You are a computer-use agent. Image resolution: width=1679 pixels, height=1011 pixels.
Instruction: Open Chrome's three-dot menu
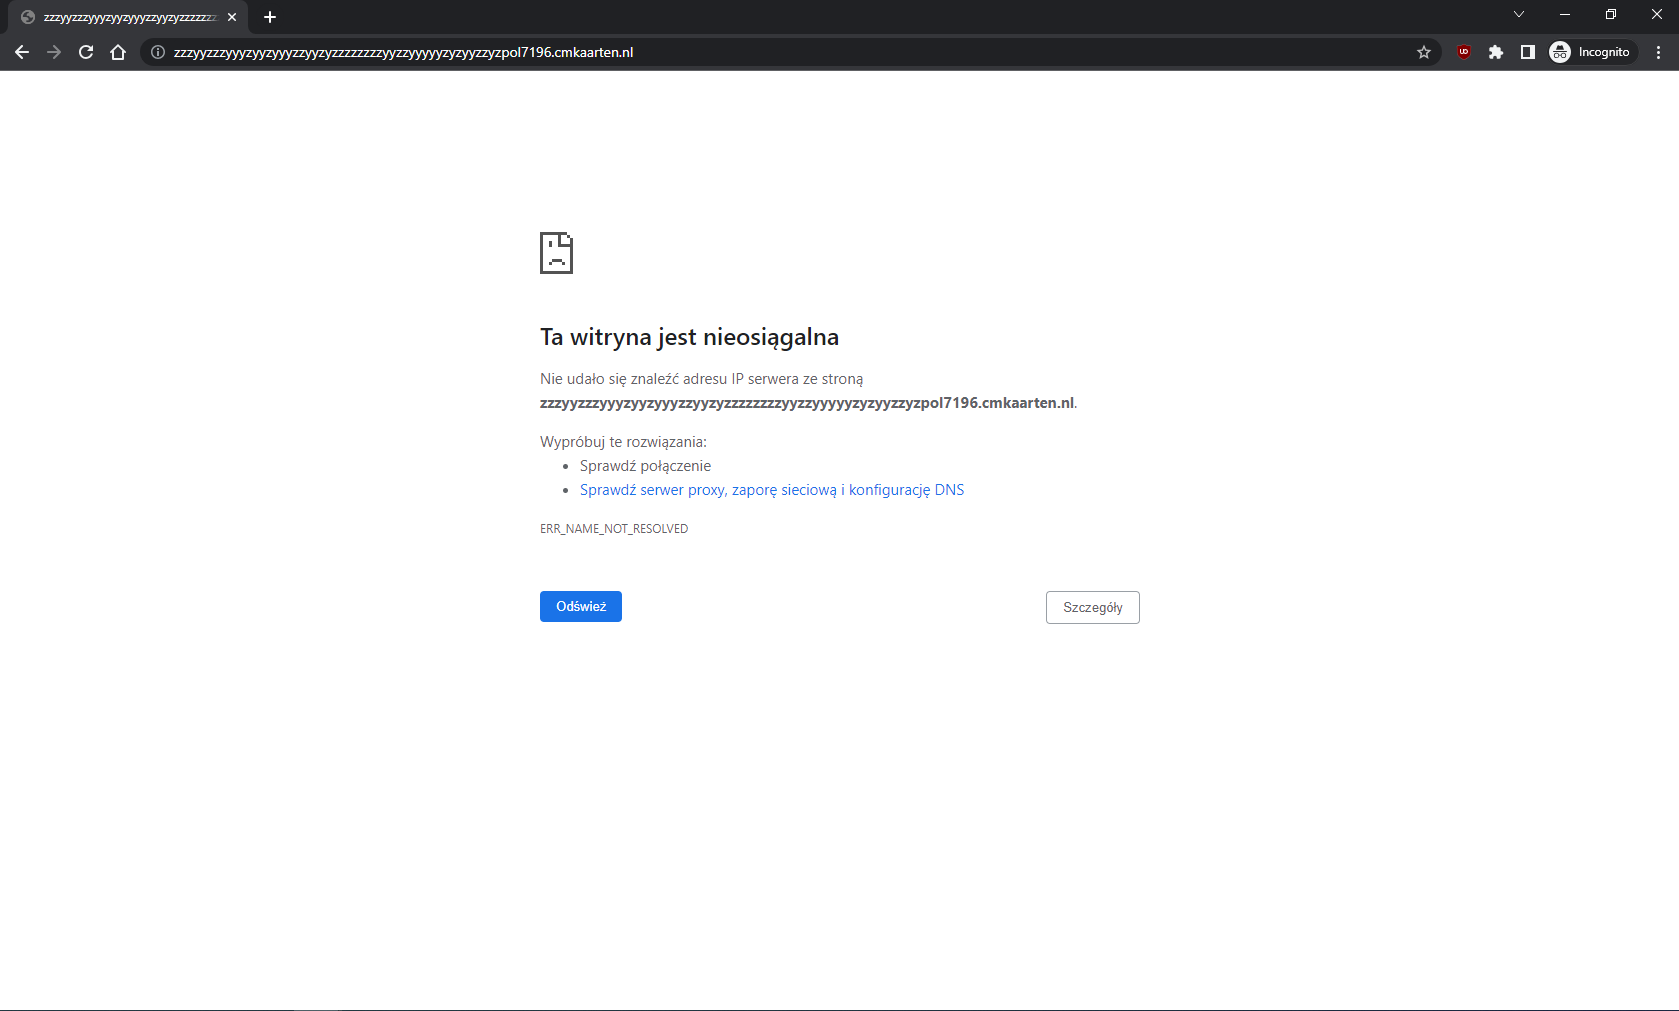coord(1659,52)
